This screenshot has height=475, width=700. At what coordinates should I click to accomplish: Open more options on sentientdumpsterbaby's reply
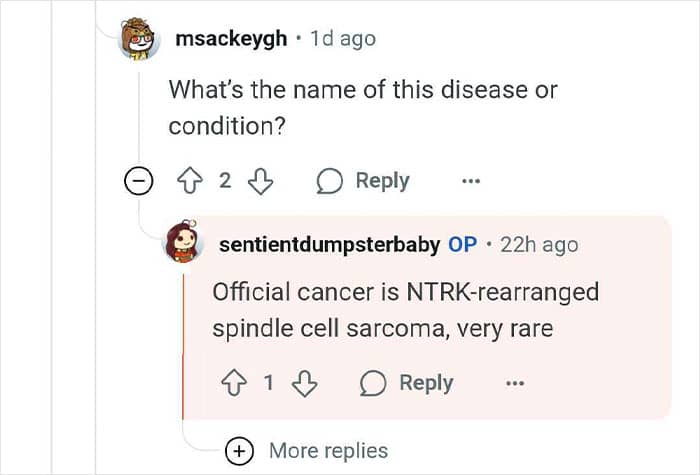click(x=514, y=383)
